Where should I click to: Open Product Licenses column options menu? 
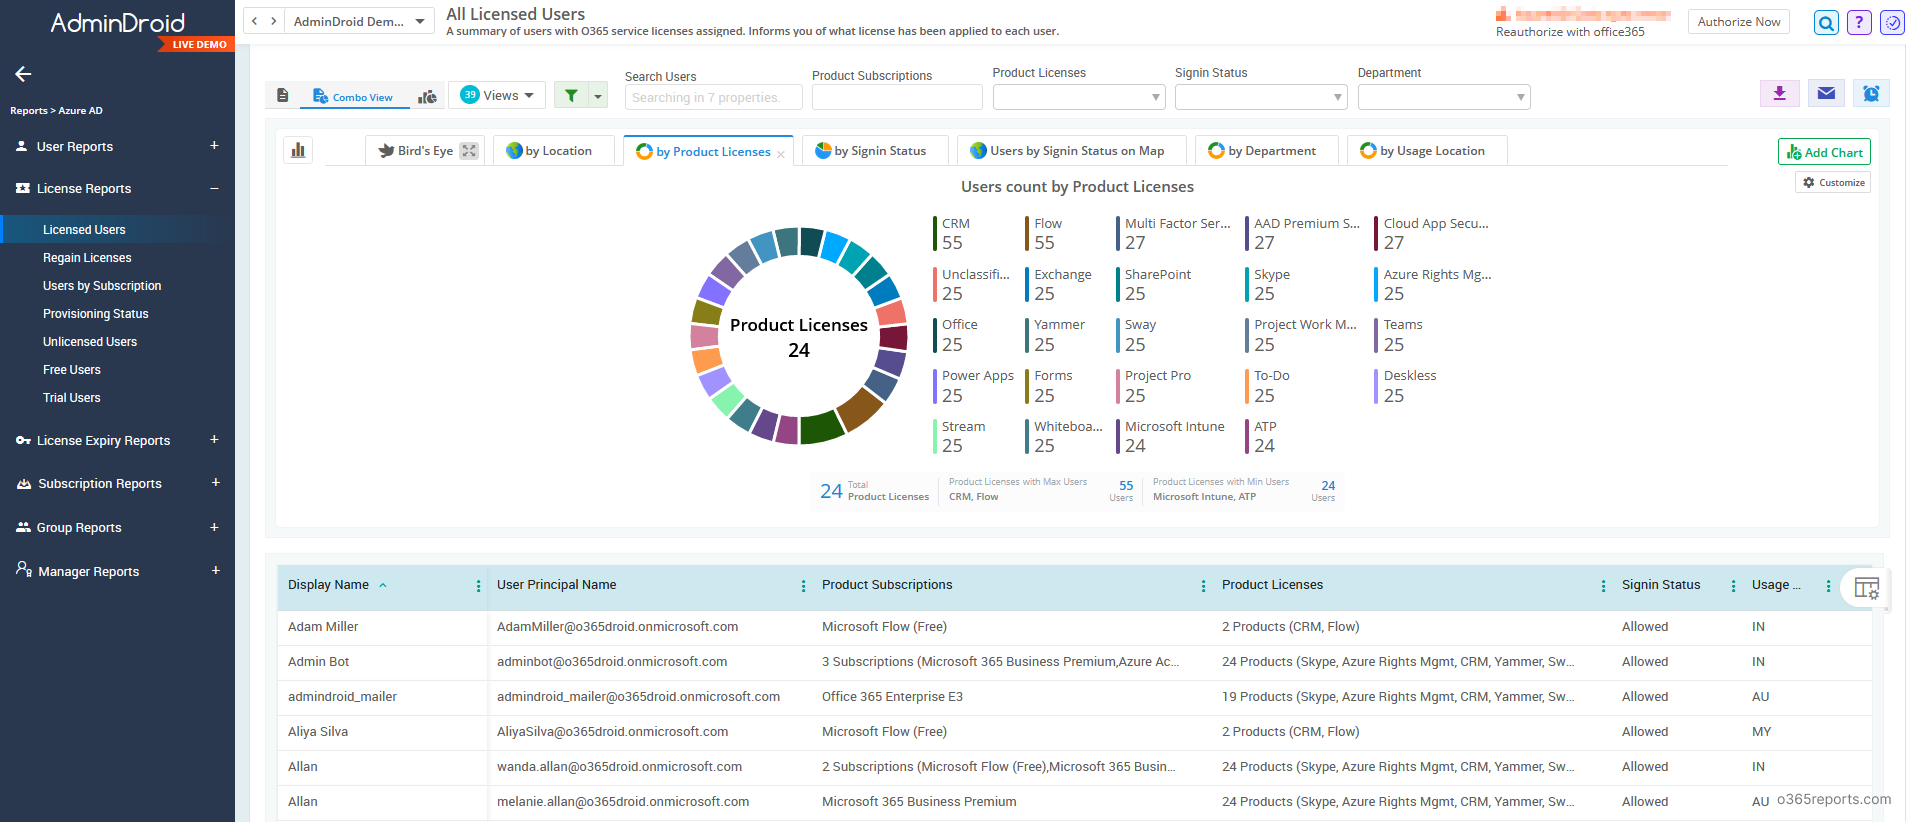[x=1603, y=586]
